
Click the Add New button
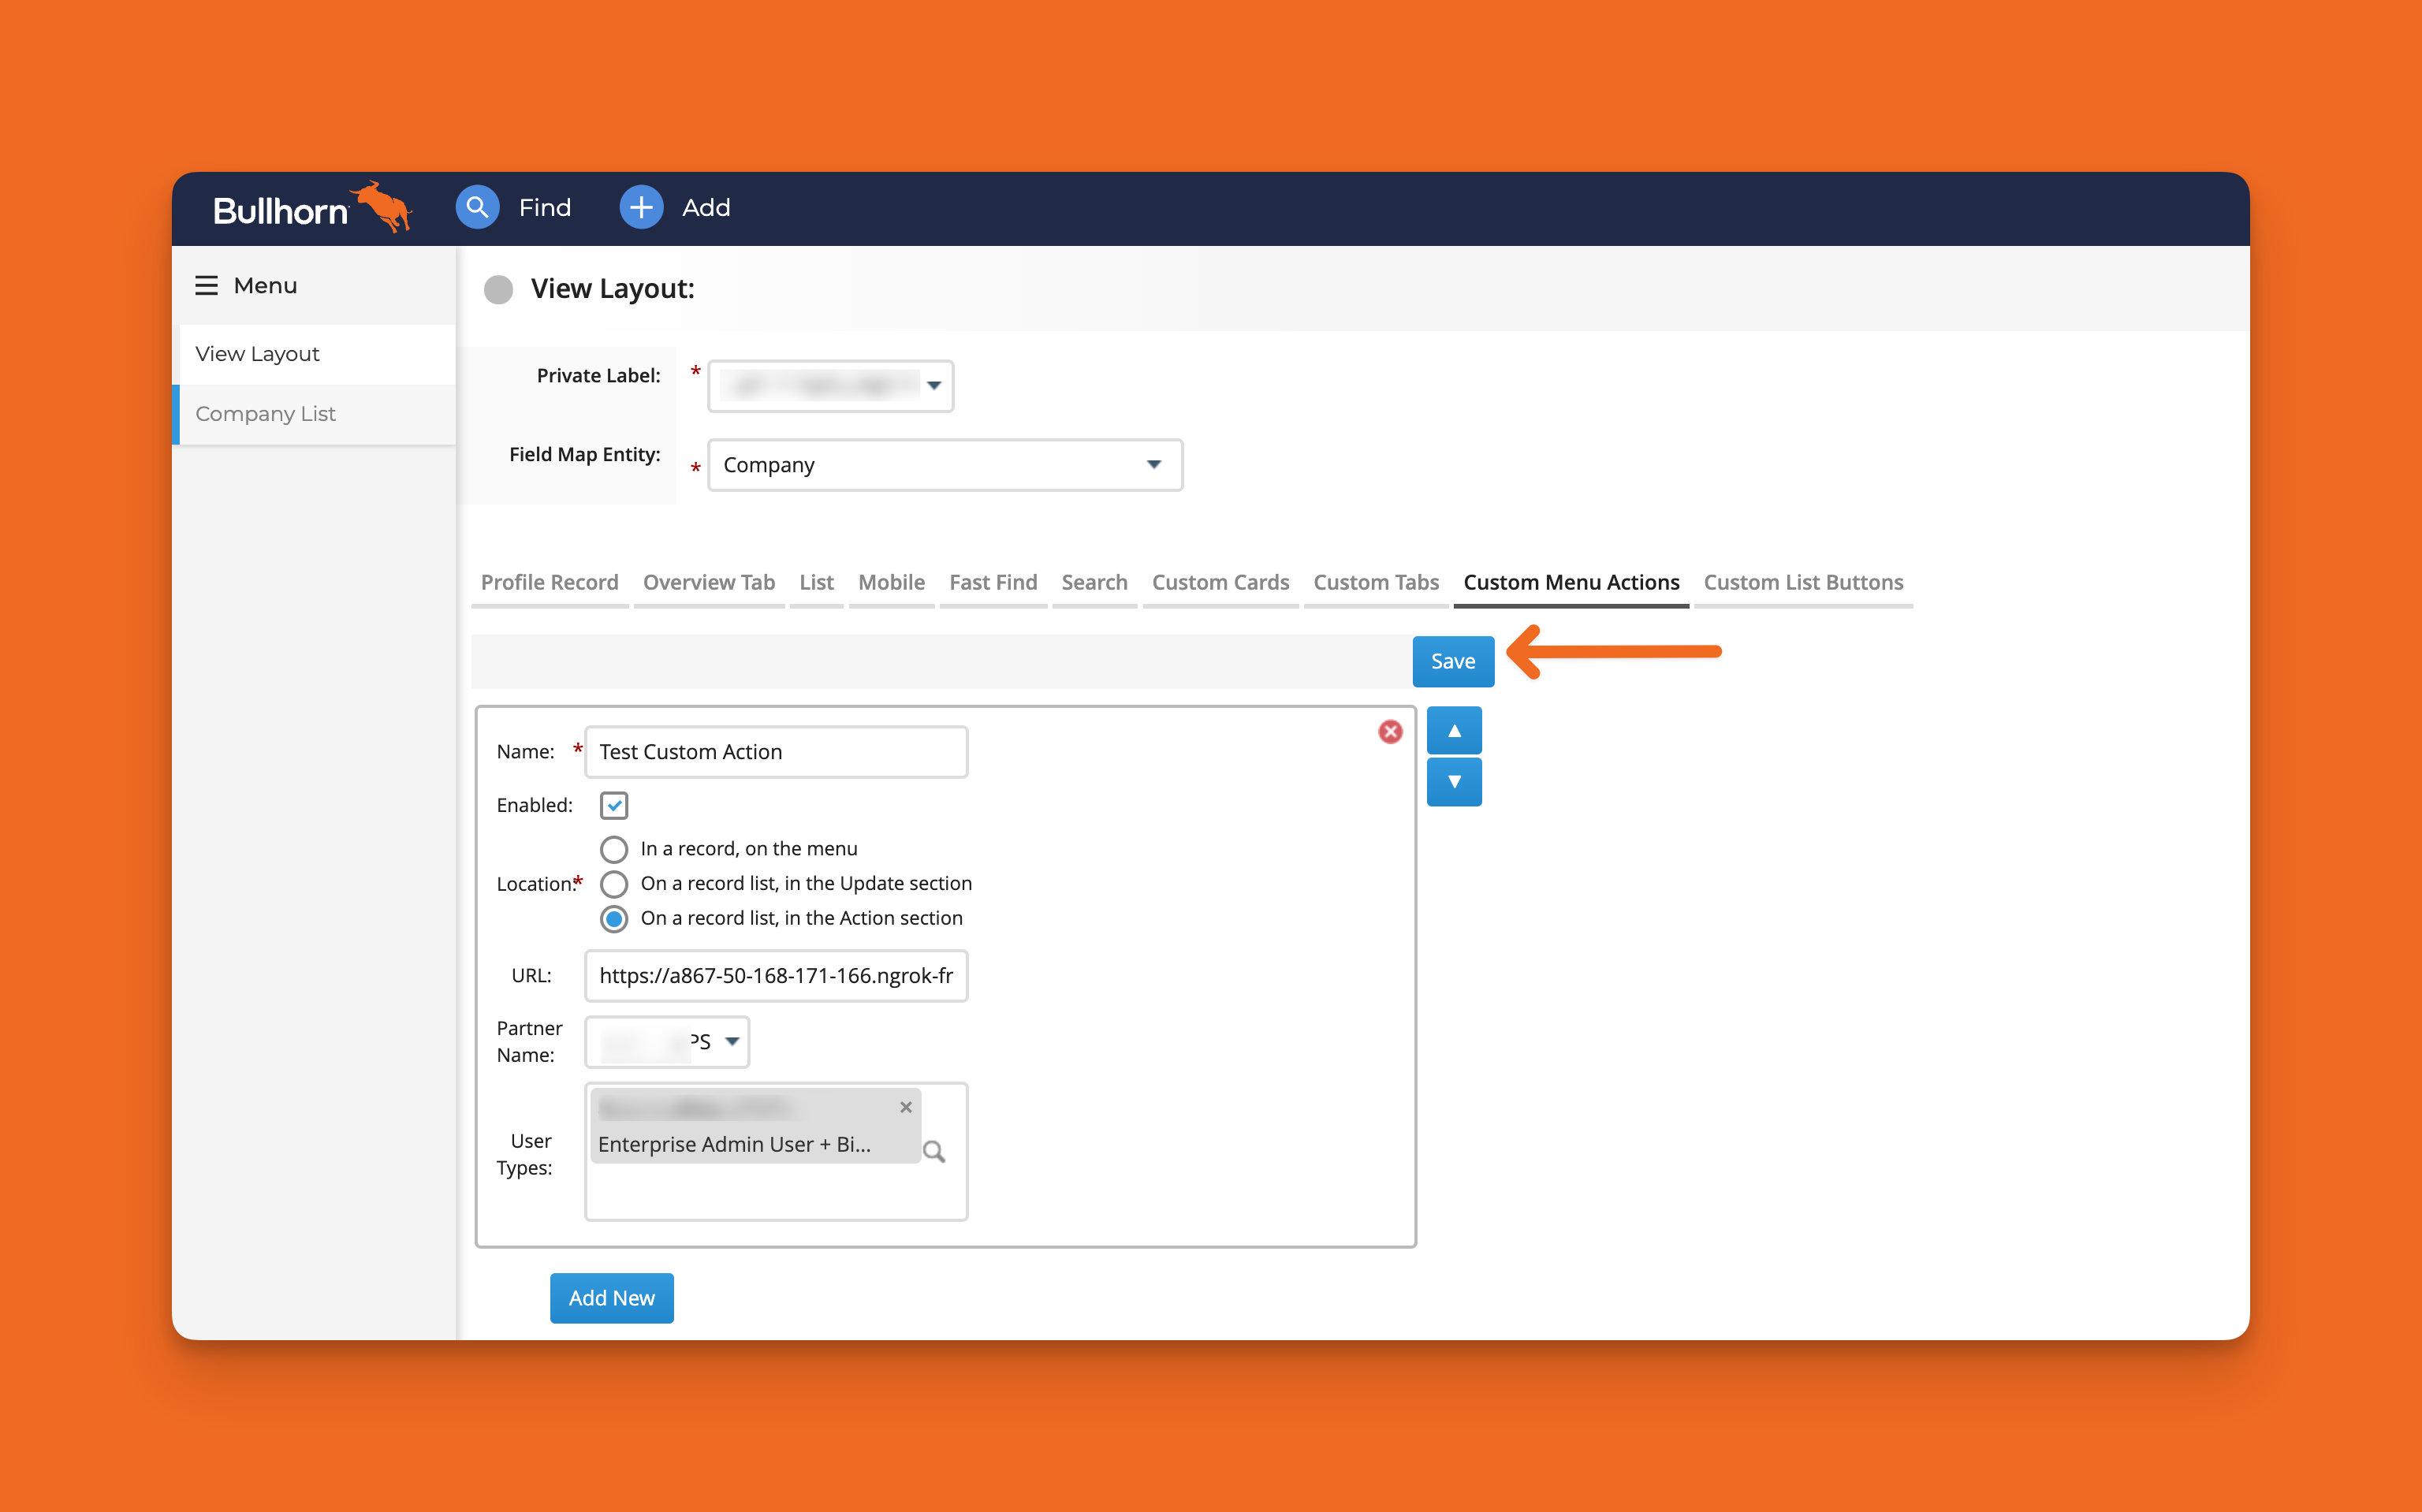pyautogui.click(x=611, y=1298)
